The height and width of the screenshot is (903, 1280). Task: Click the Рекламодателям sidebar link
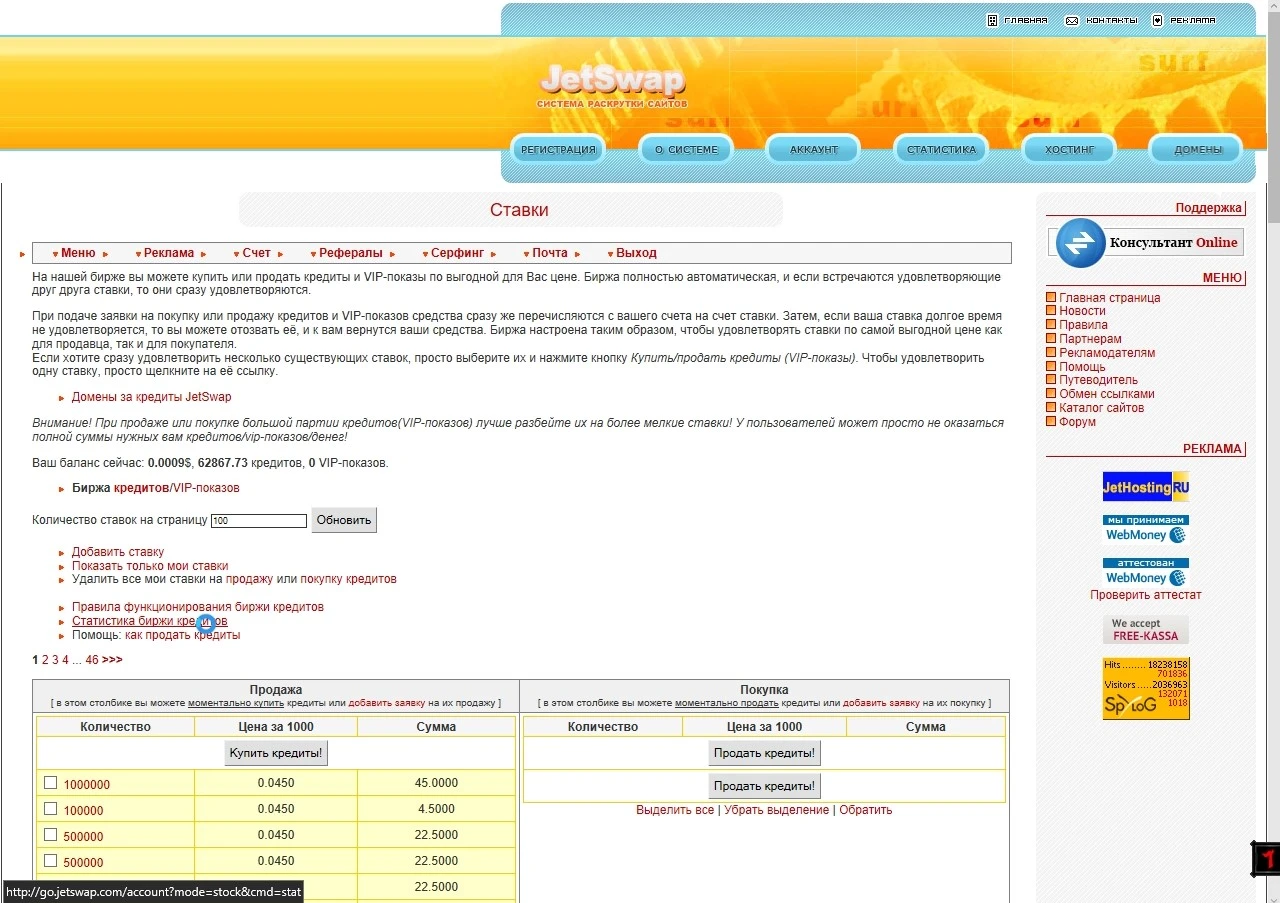[1107, 353]
